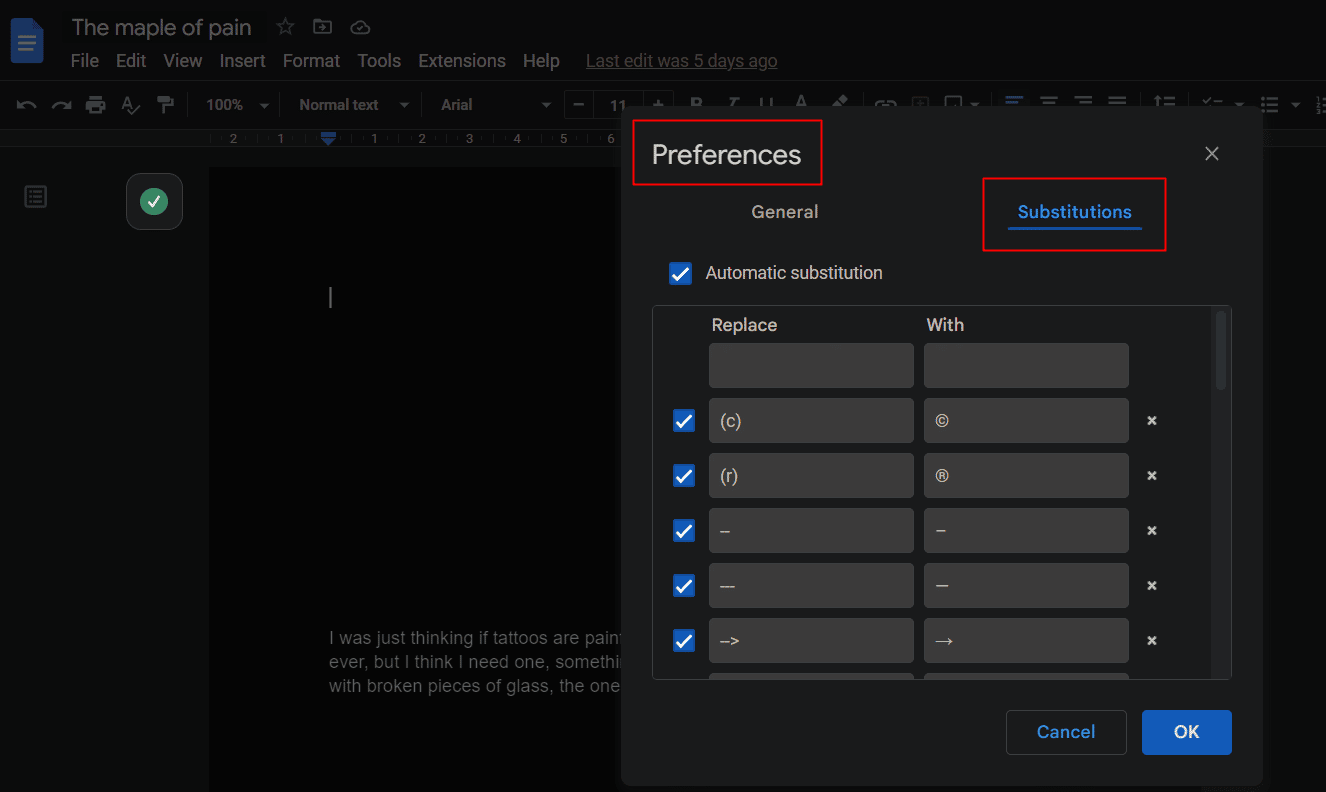Screen dimensions: 1326x792
Task: Click the Print icon in the toolbar
Action: point(95,105)
